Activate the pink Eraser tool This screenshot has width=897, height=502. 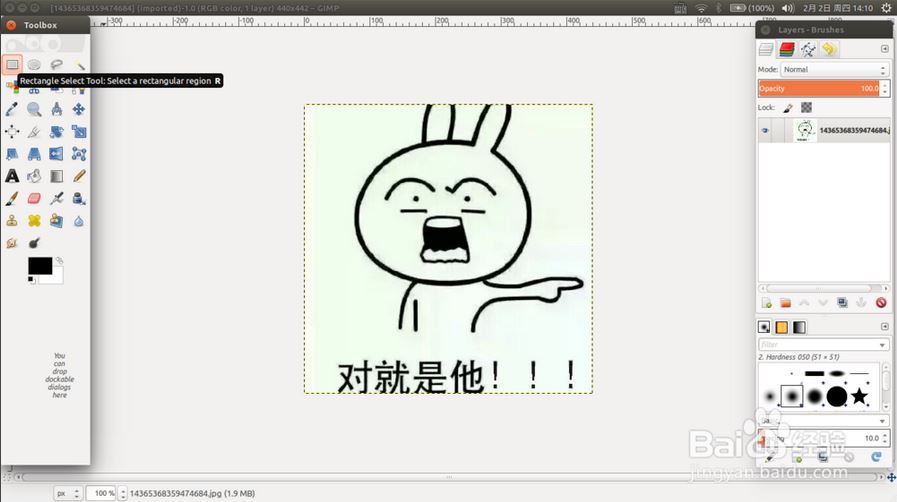pos(34,198)
